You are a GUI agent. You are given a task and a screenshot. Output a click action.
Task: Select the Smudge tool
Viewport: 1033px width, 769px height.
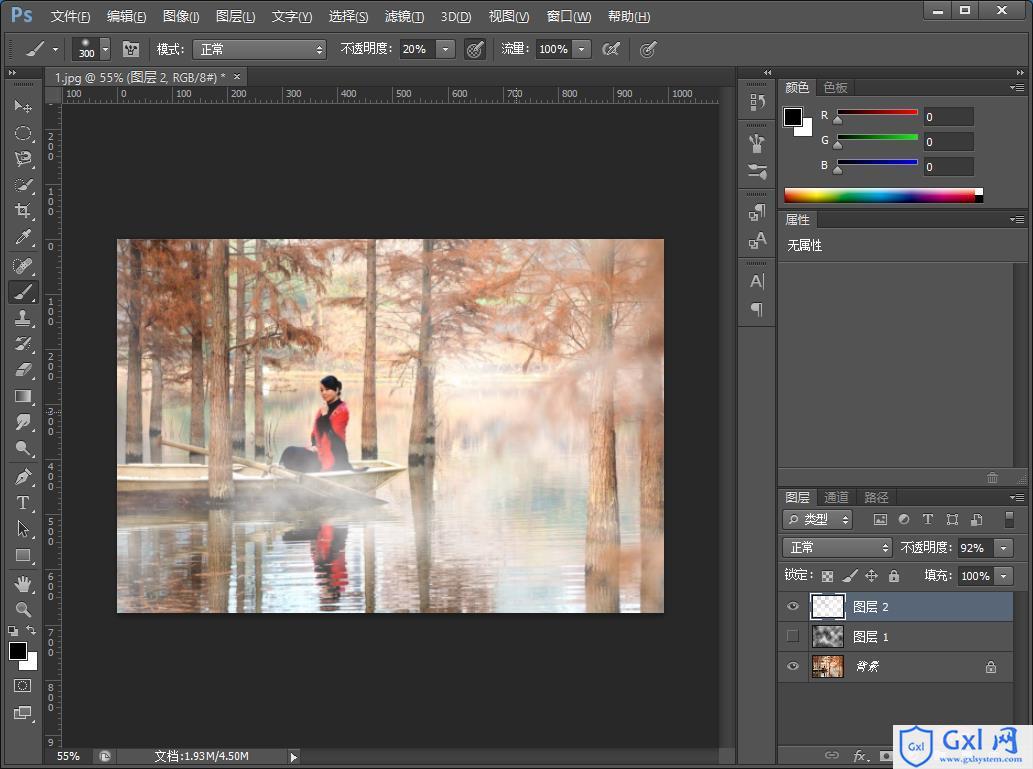(23, 422)
